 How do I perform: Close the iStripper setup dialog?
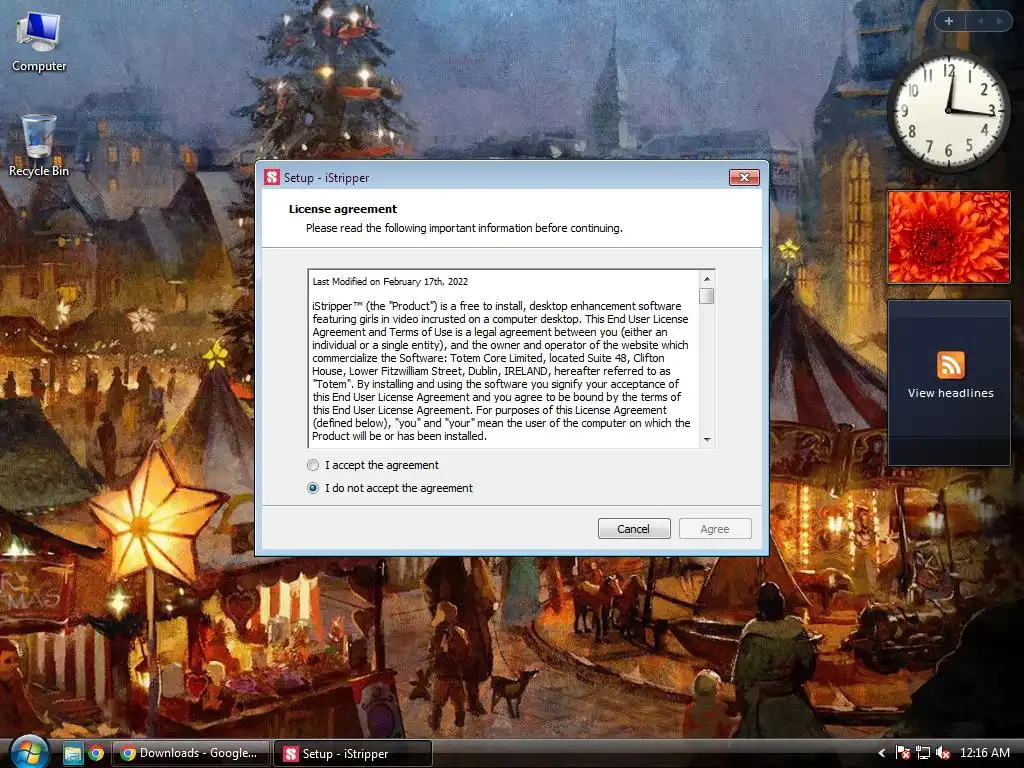tap(744, 177)
